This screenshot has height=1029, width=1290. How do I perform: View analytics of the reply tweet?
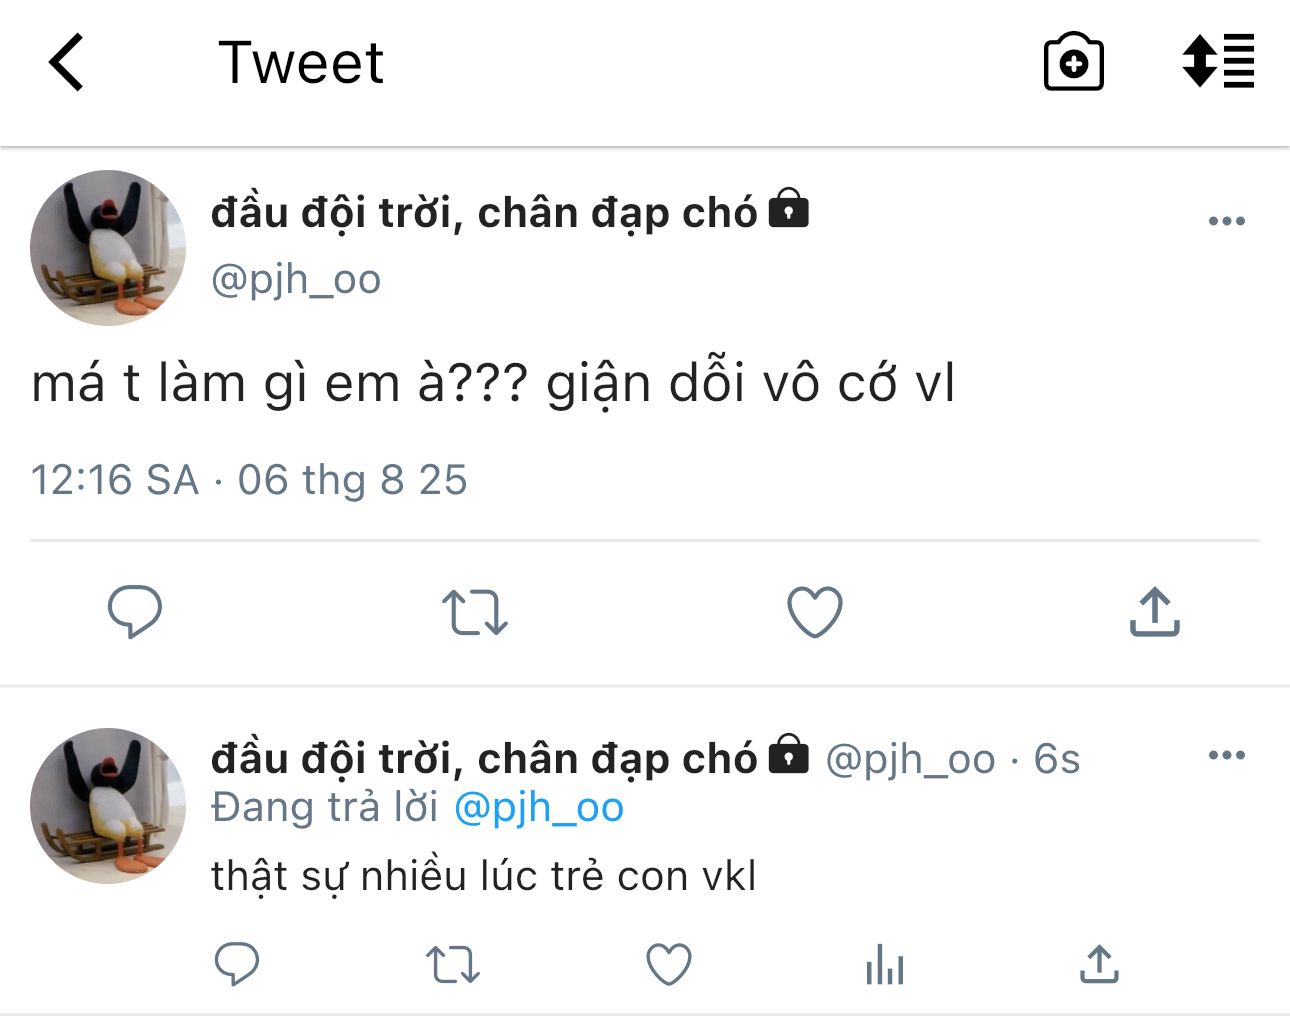(885, 965)
